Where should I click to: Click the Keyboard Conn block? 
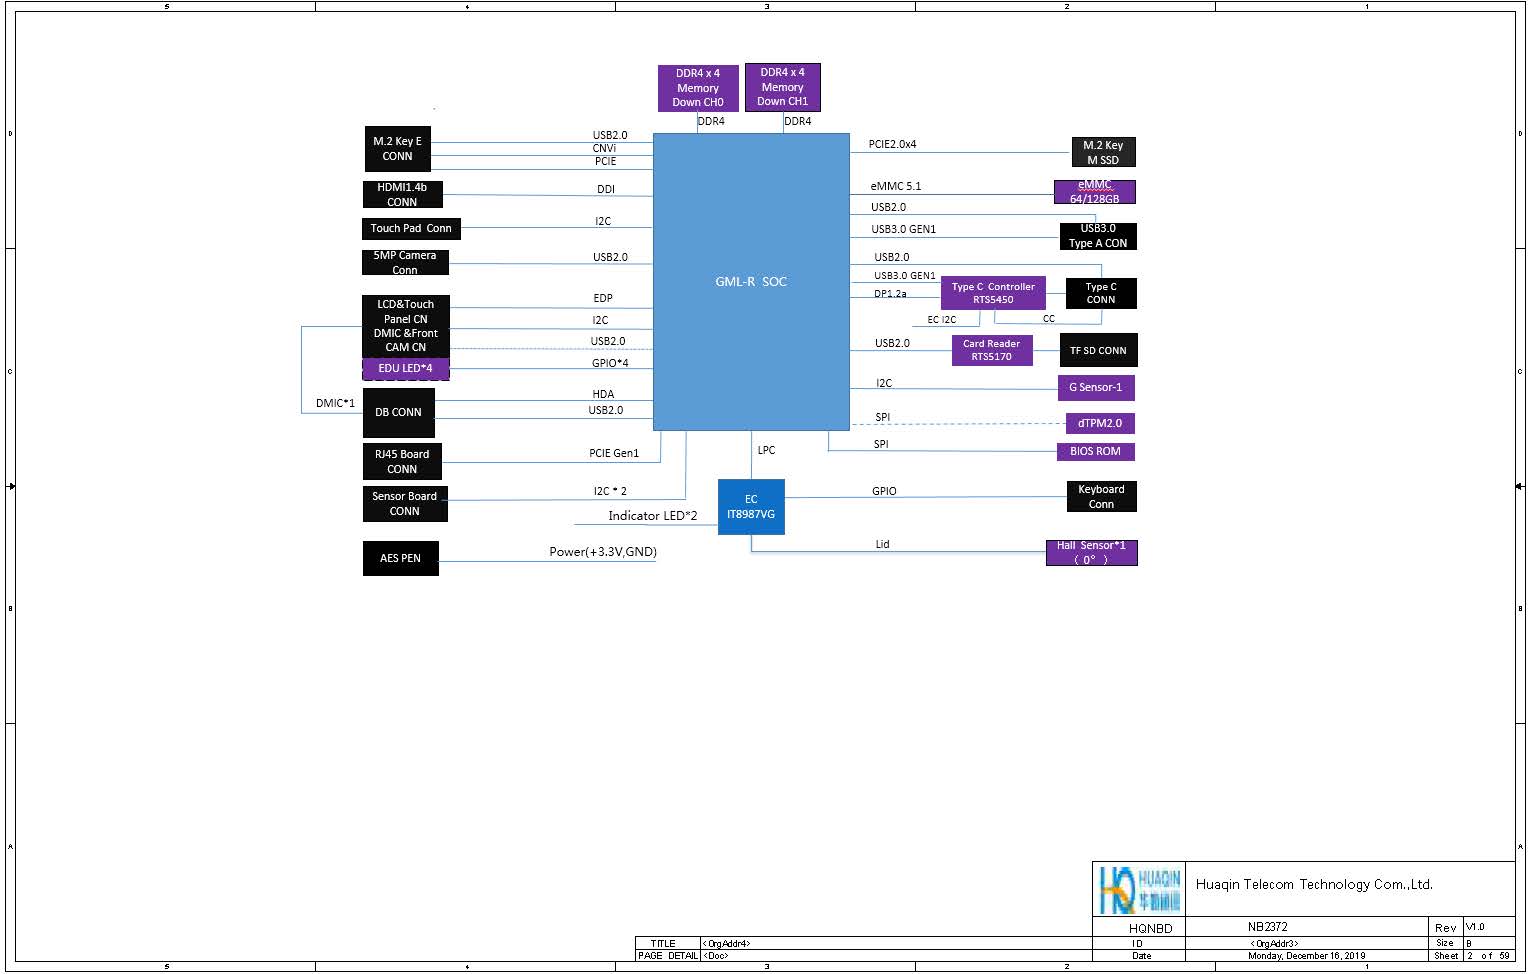(x=1101, y=496)
